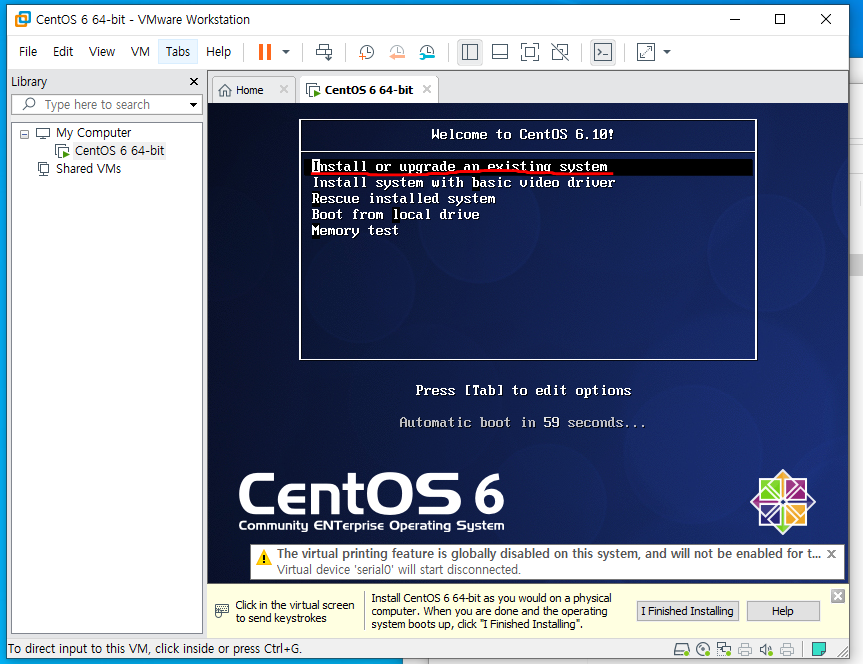Open the Help menu
Viewport: 863px width, 664px height.
pos(219,52)
